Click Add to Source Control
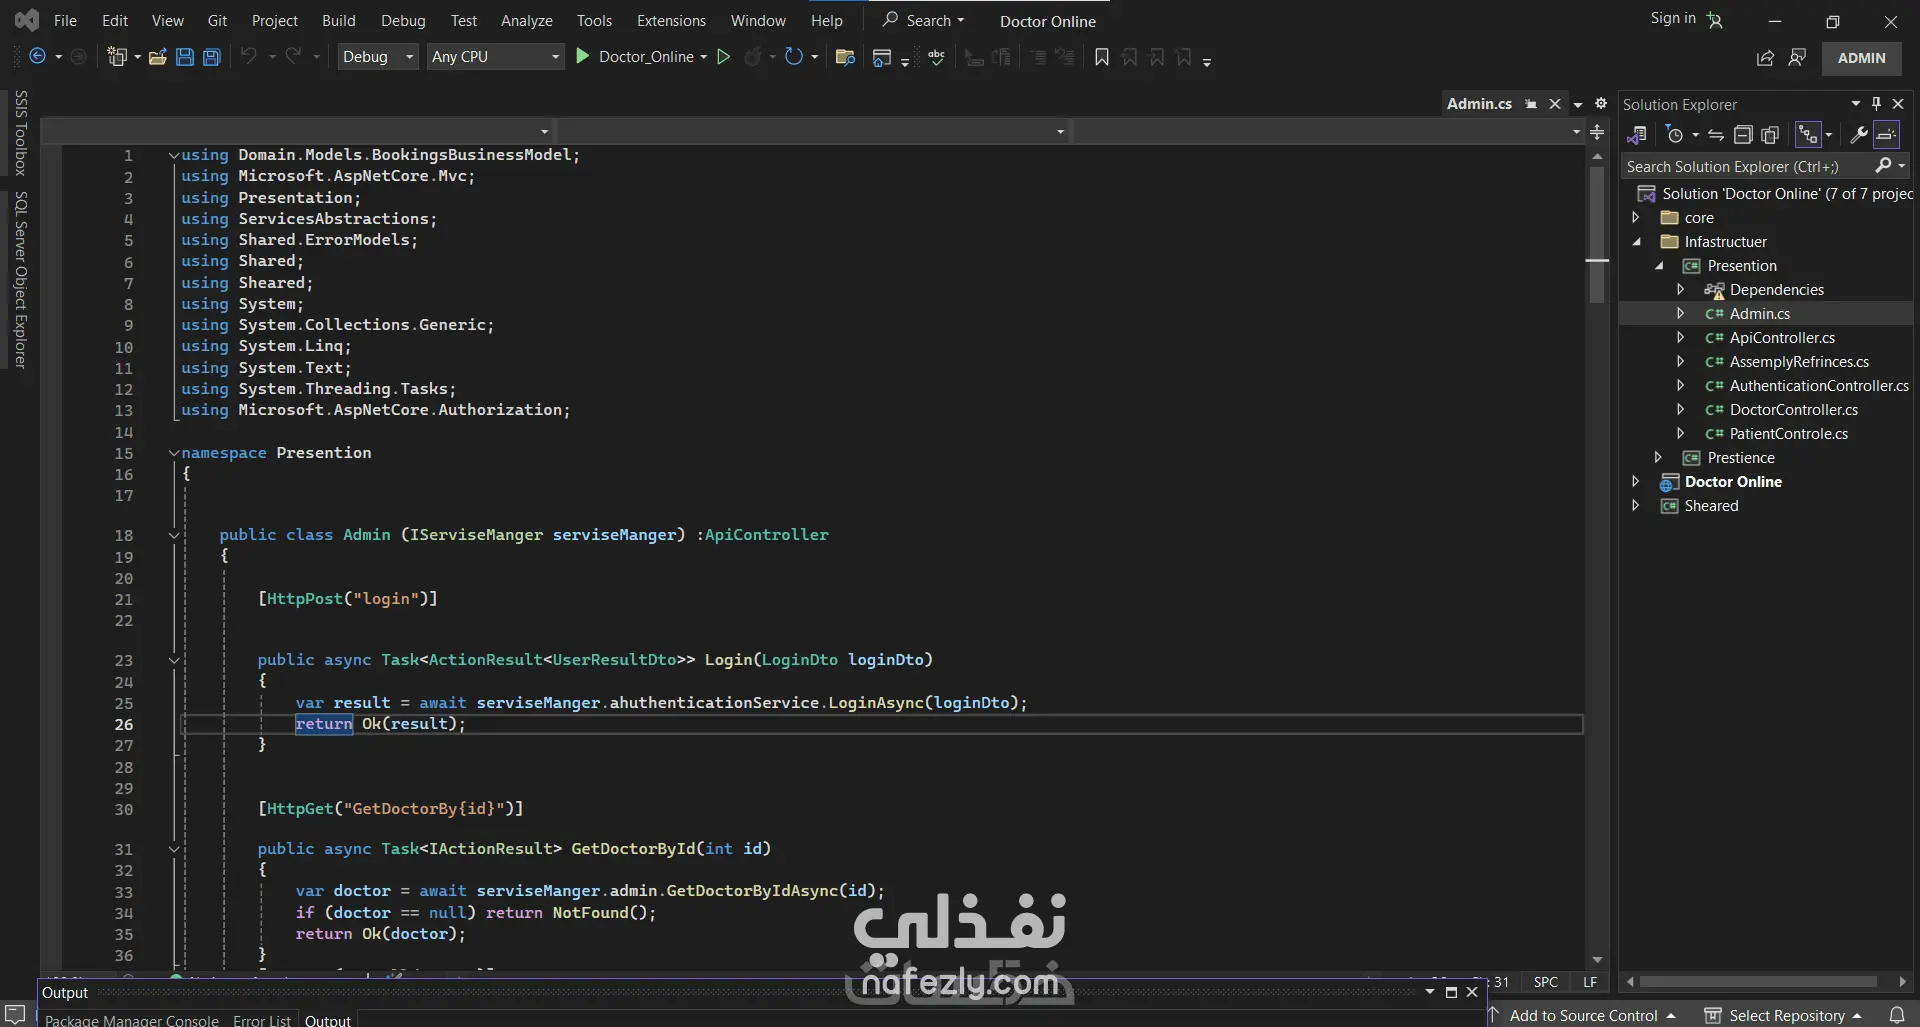Viewport: 1920px width, 1027px height. pos(1583,1015)
